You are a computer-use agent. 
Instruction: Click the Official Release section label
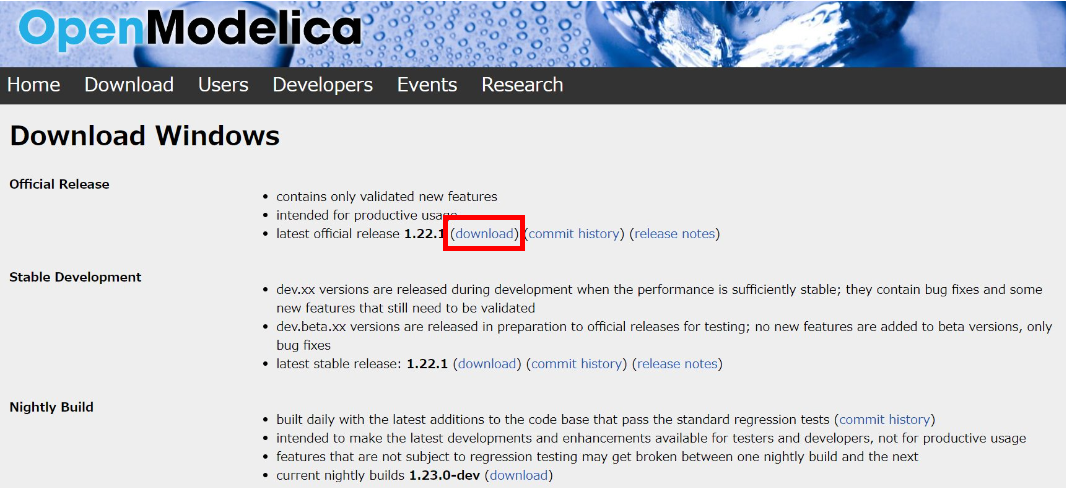[59, 184]
